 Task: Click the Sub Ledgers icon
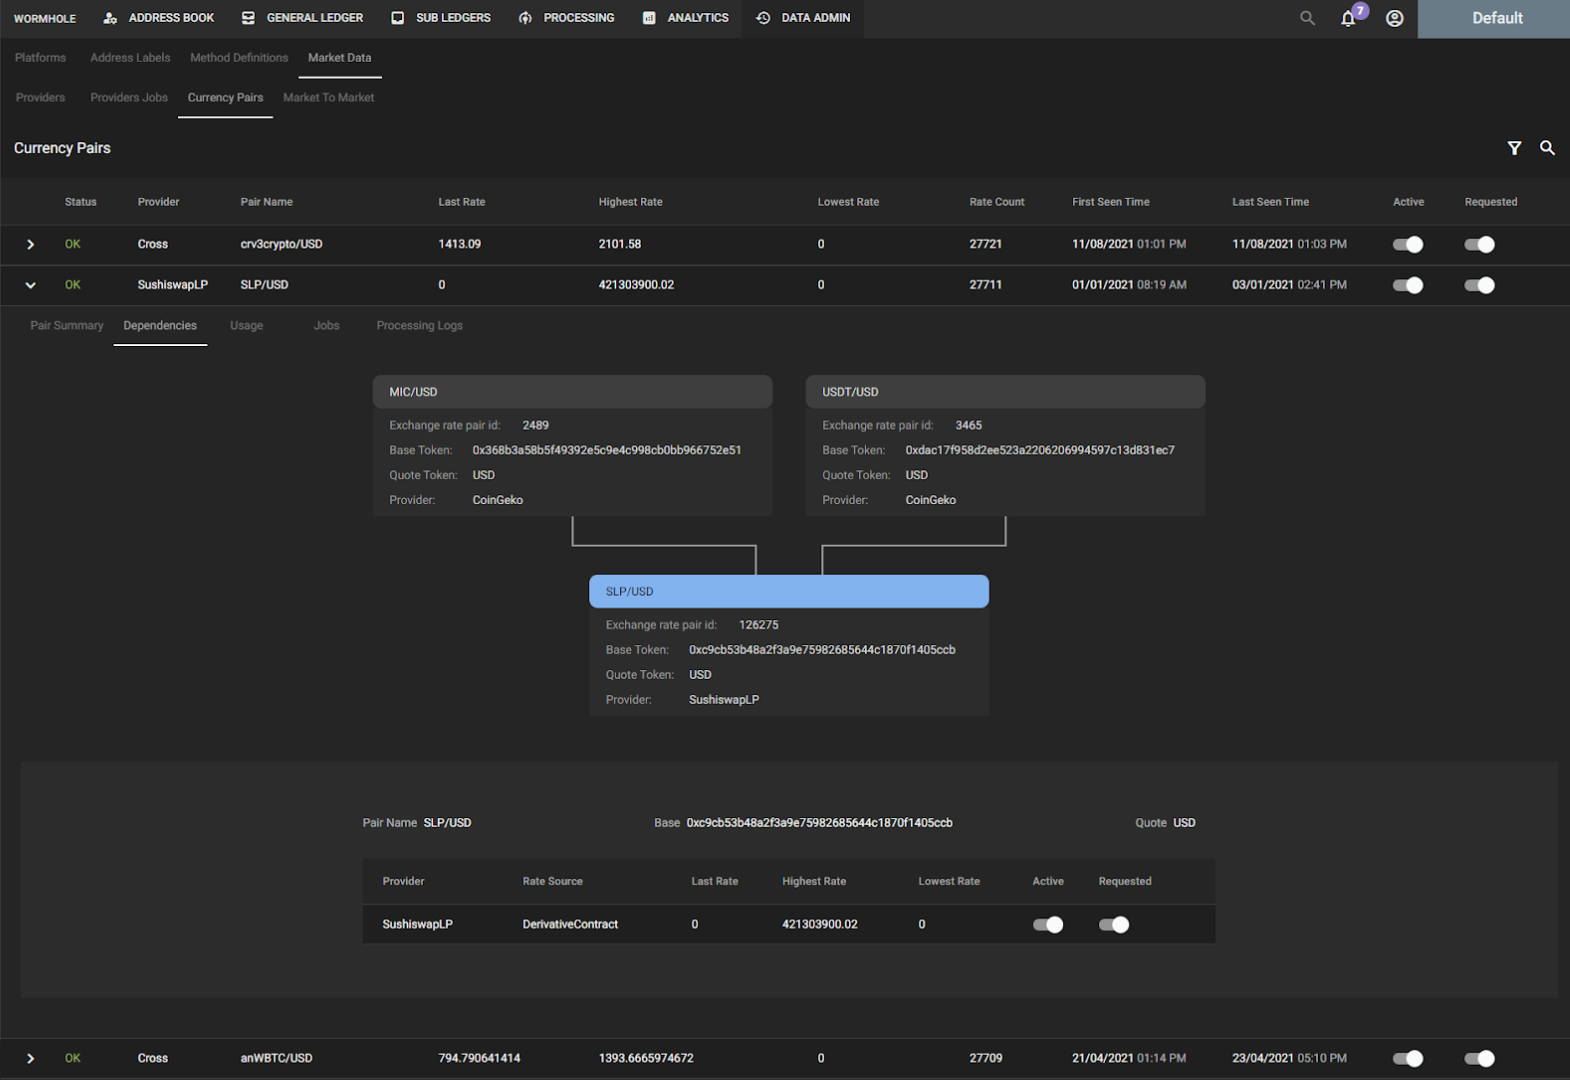398,18
